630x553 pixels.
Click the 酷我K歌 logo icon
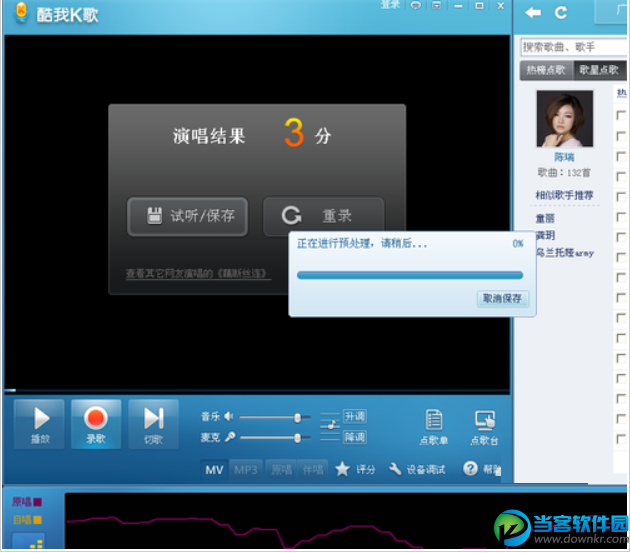pyautogui.click(x=21, y=12)
